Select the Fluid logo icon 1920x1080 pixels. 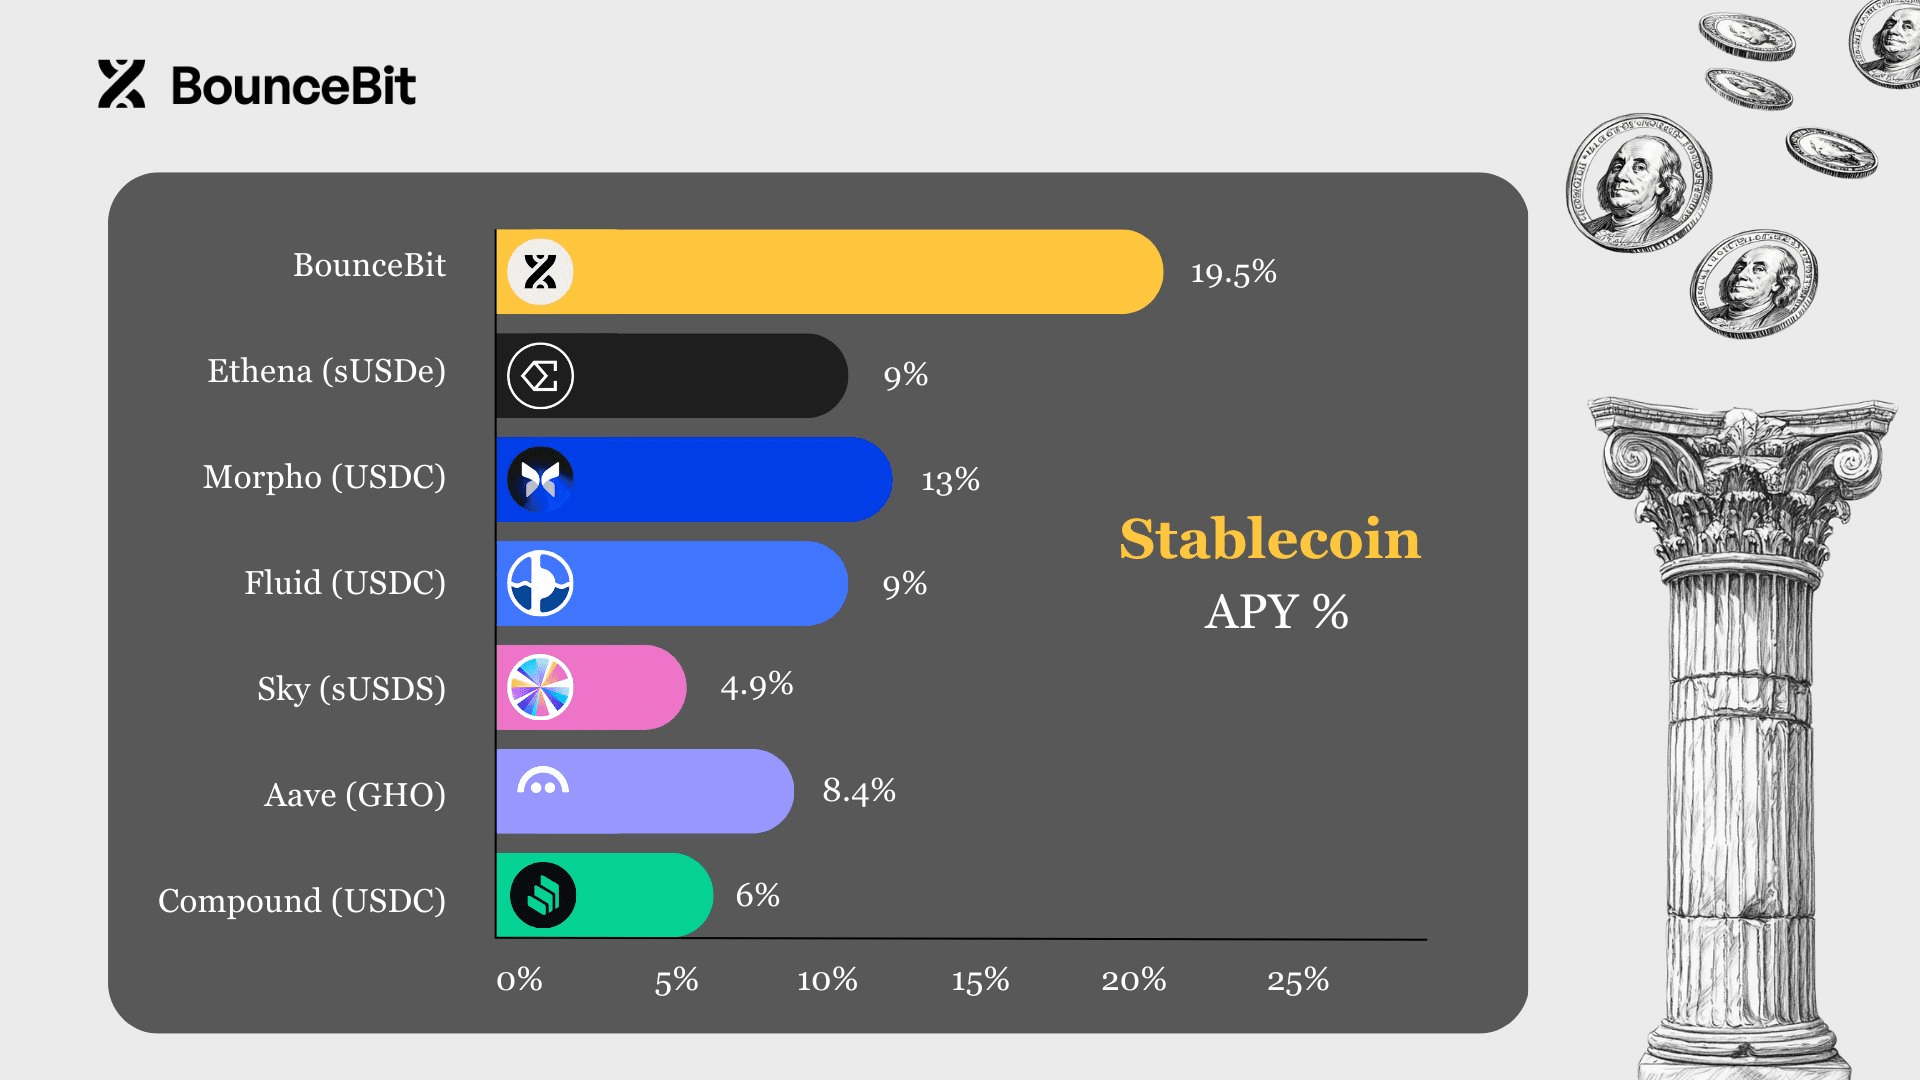click(540, 583)
